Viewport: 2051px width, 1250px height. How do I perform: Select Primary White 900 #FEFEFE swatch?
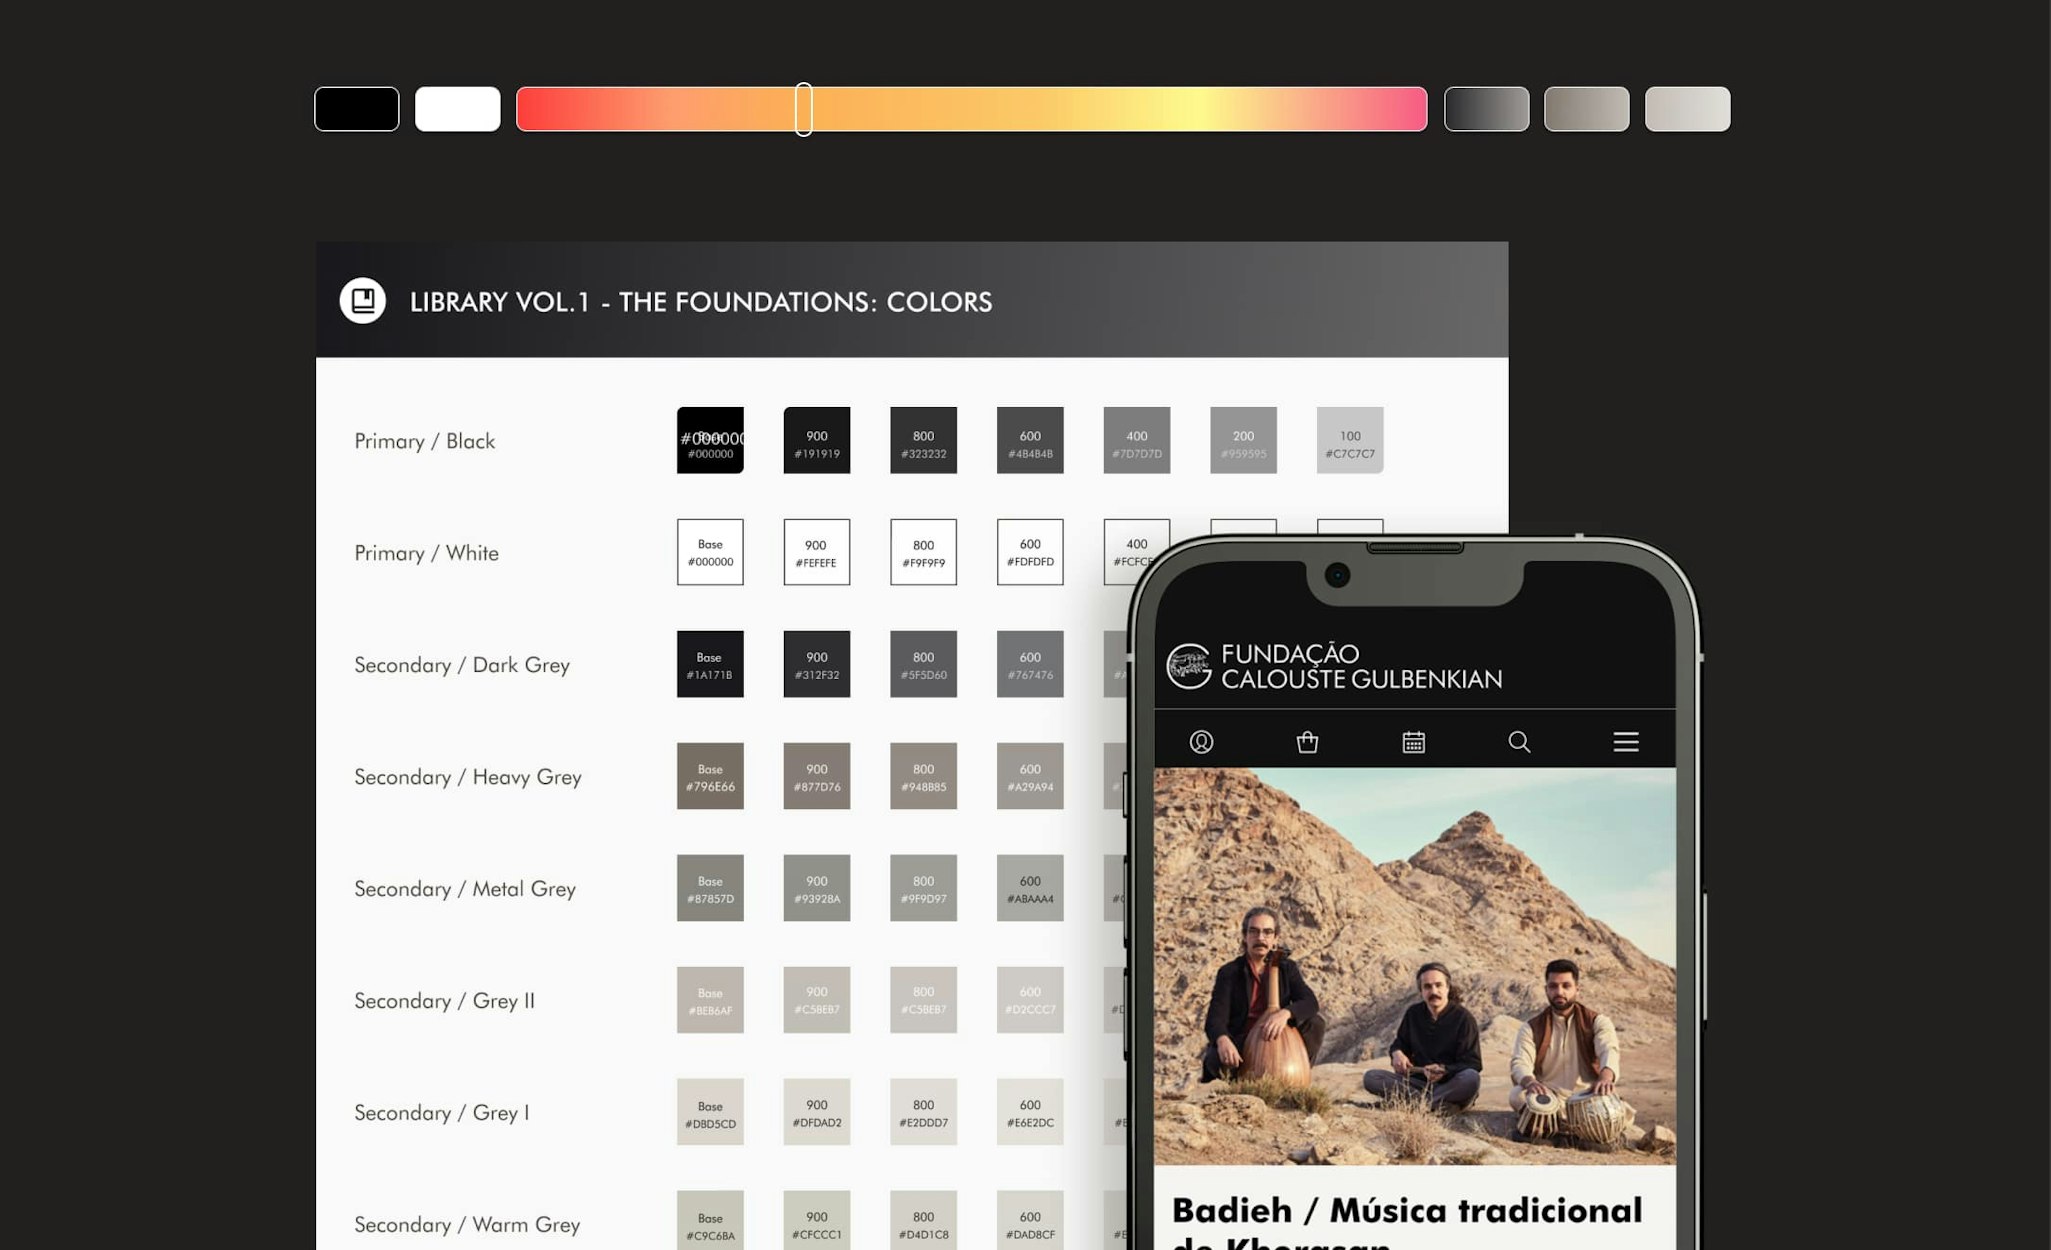coord(817,552)
